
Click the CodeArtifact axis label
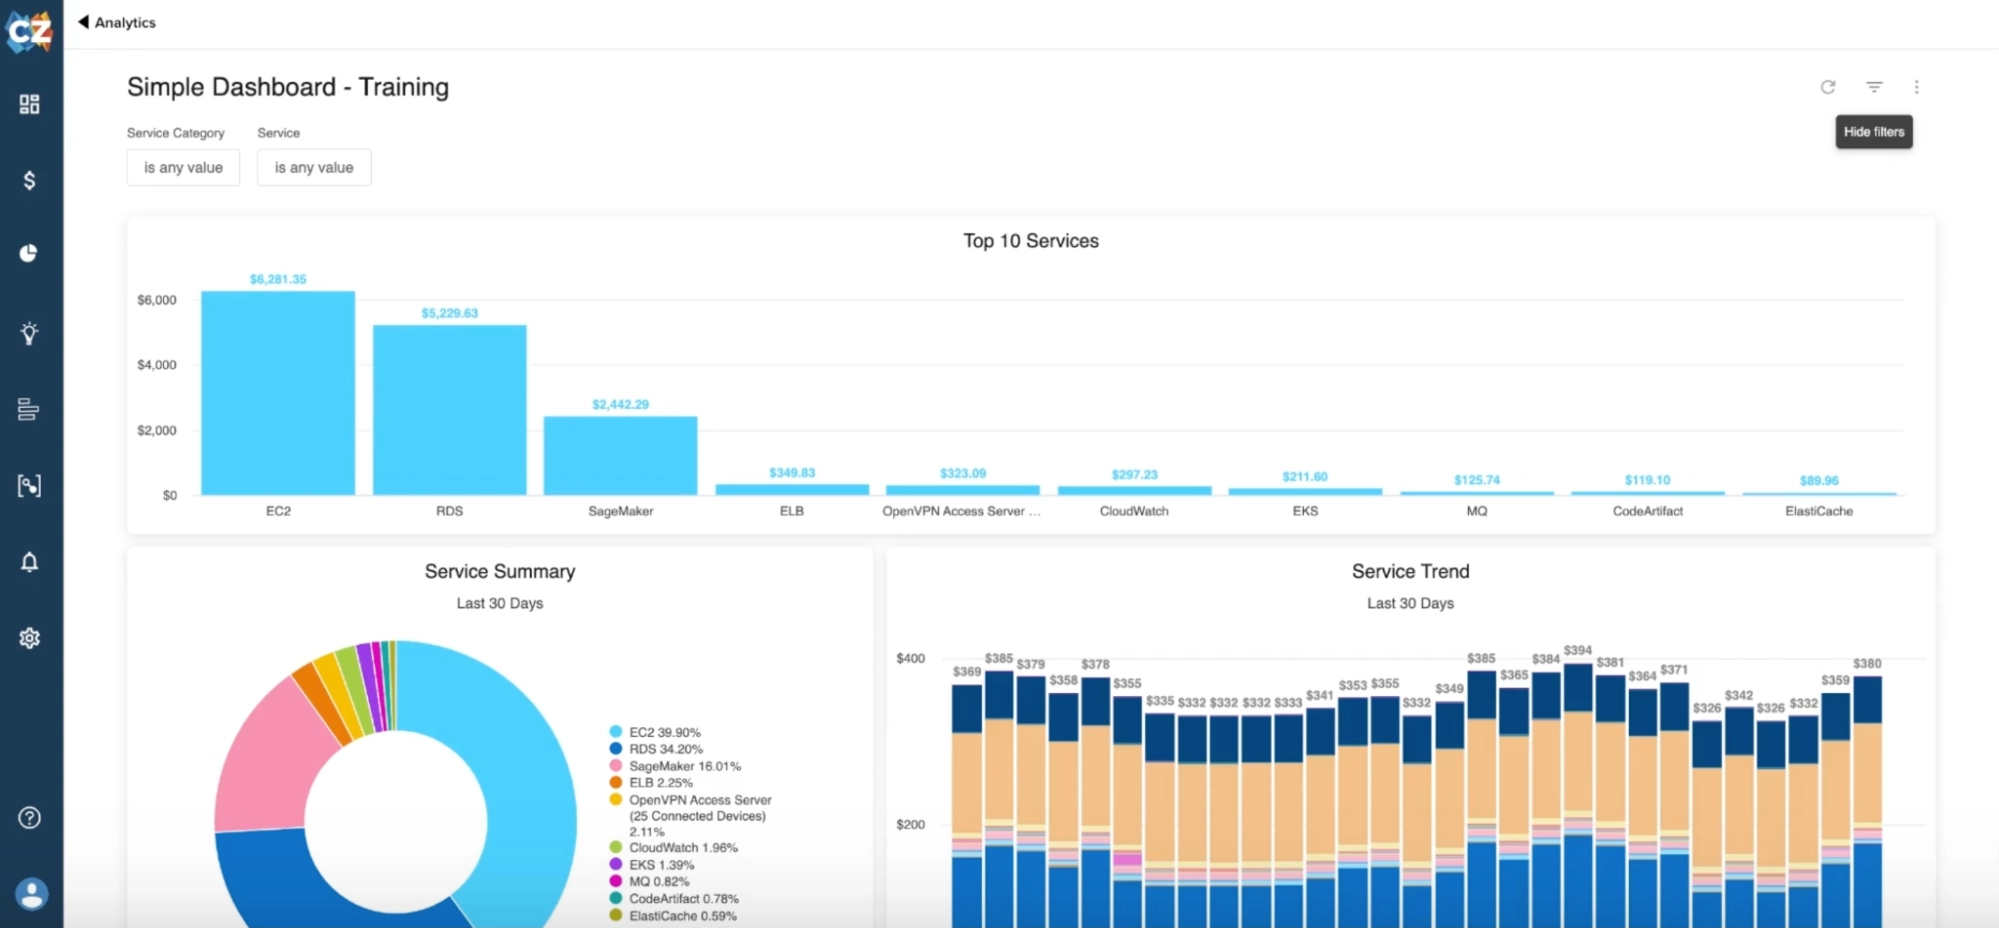coord(1647,511)
